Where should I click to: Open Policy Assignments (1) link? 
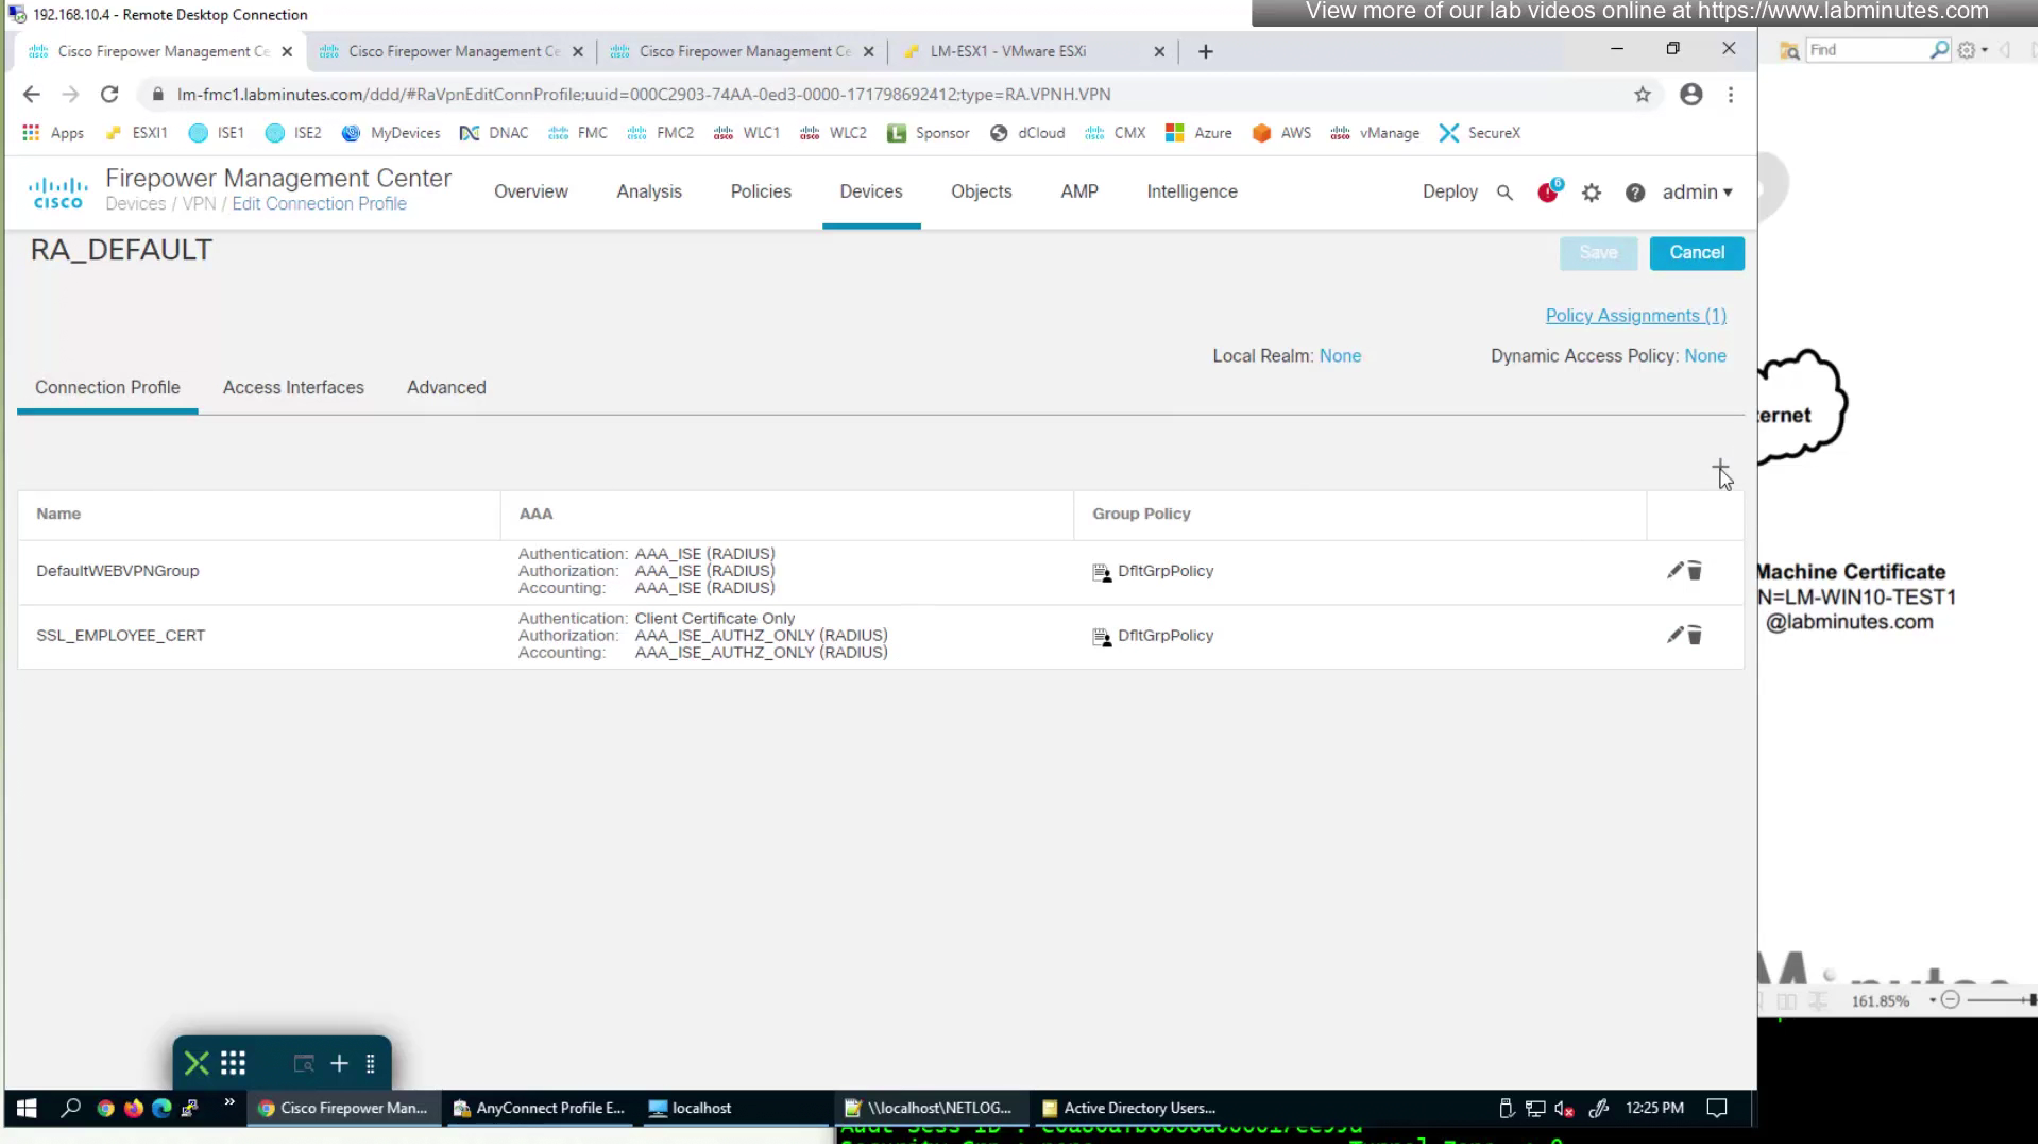[1635, 316]
